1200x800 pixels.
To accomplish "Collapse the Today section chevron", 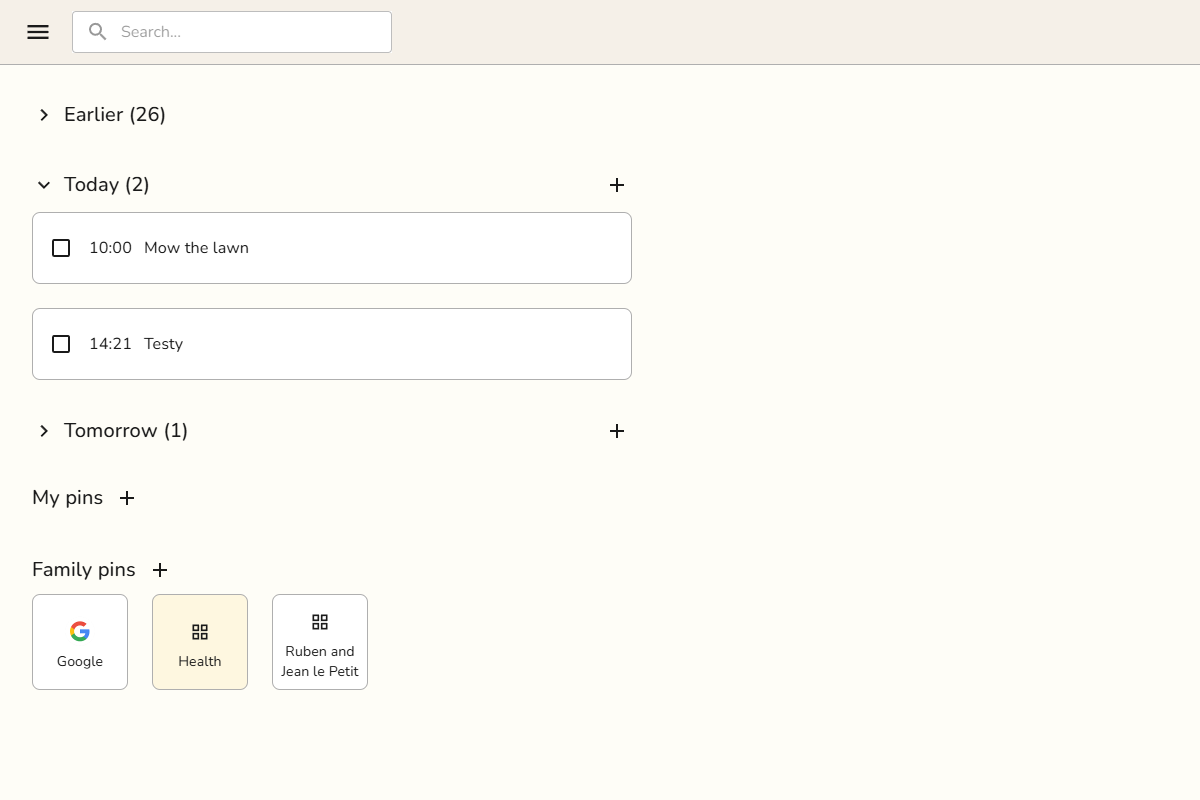I will click(x=44, y=185).
